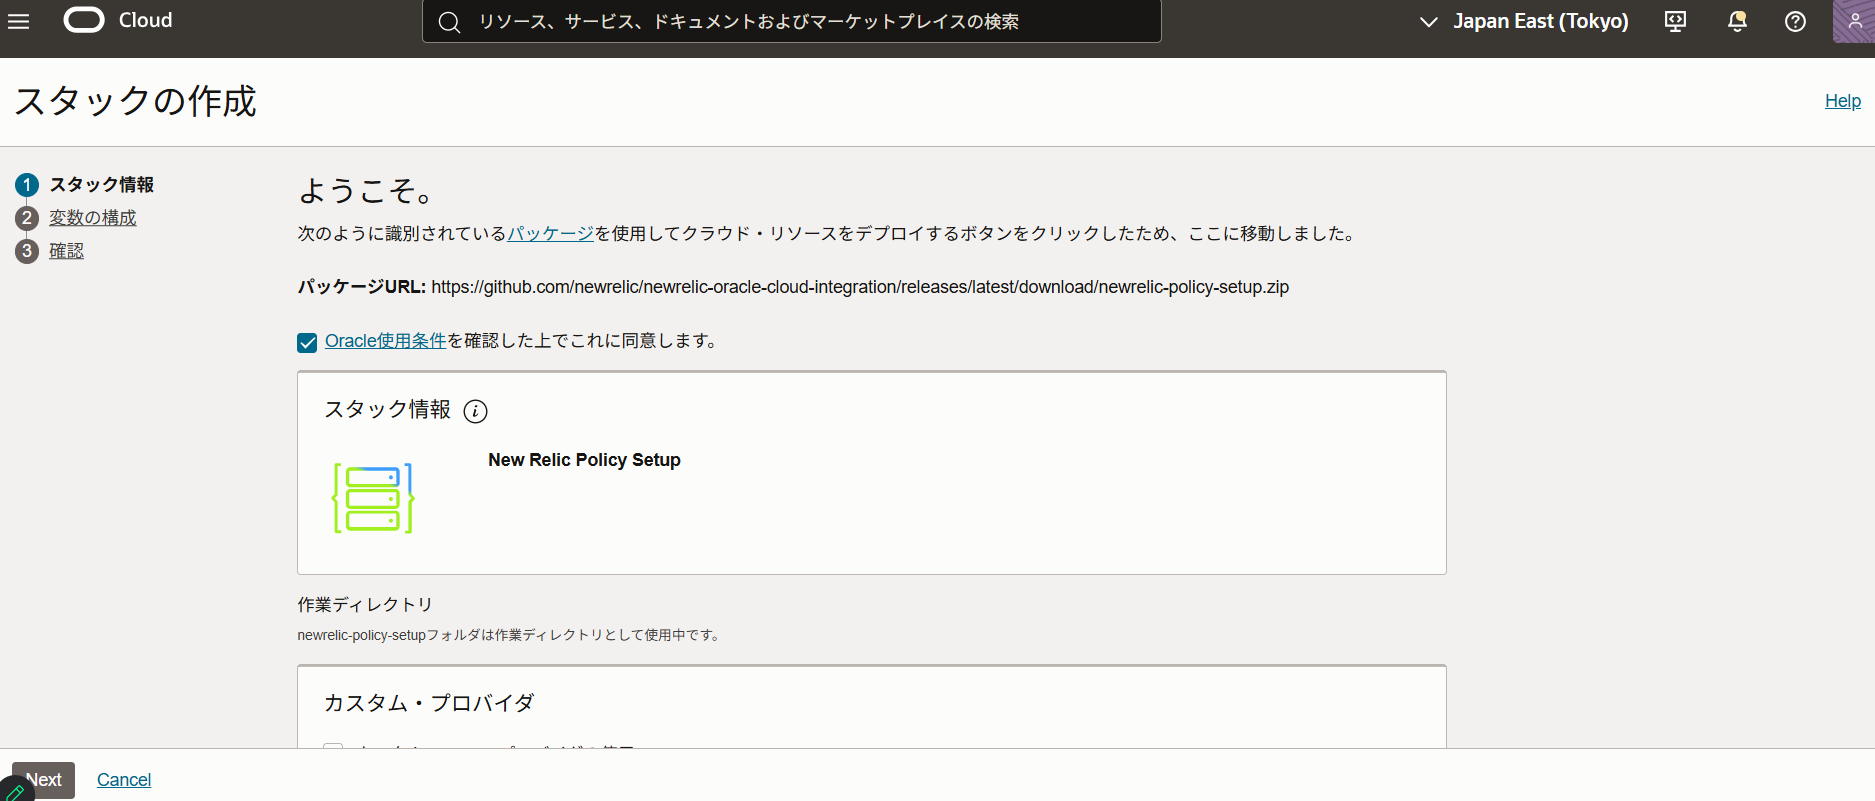The image size is (1875, 801).
Task: Go to step 2 変数の構成
Action: click(x=93, y=217)
